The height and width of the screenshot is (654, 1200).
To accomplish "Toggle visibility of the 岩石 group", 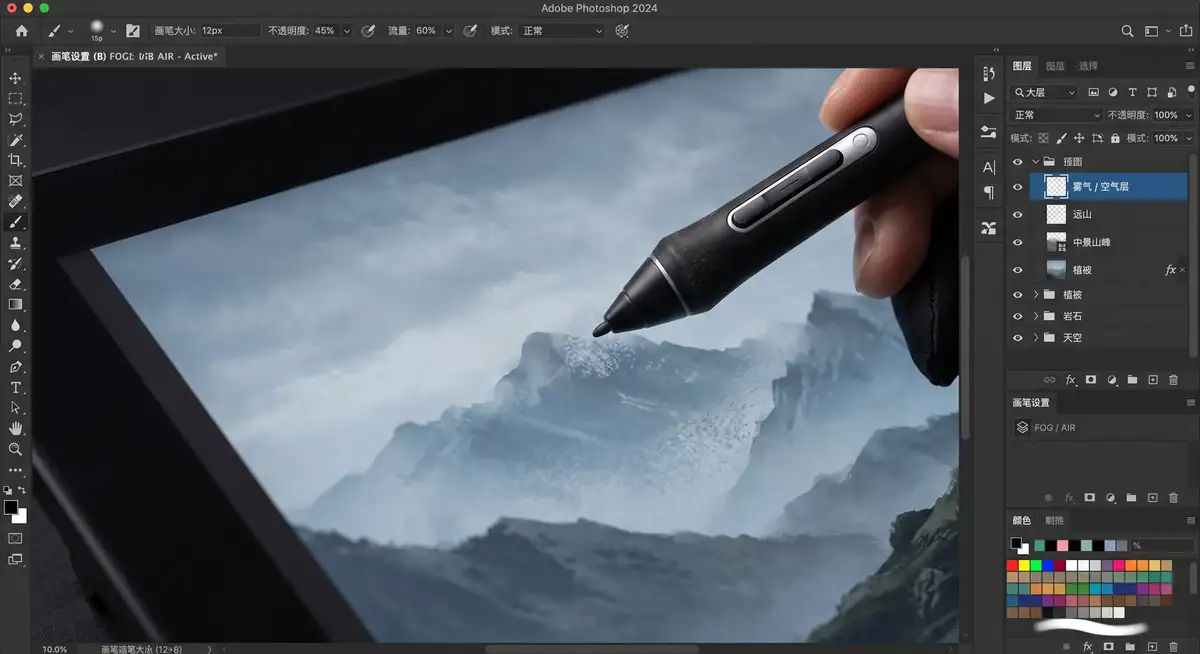I will 1018,316.
